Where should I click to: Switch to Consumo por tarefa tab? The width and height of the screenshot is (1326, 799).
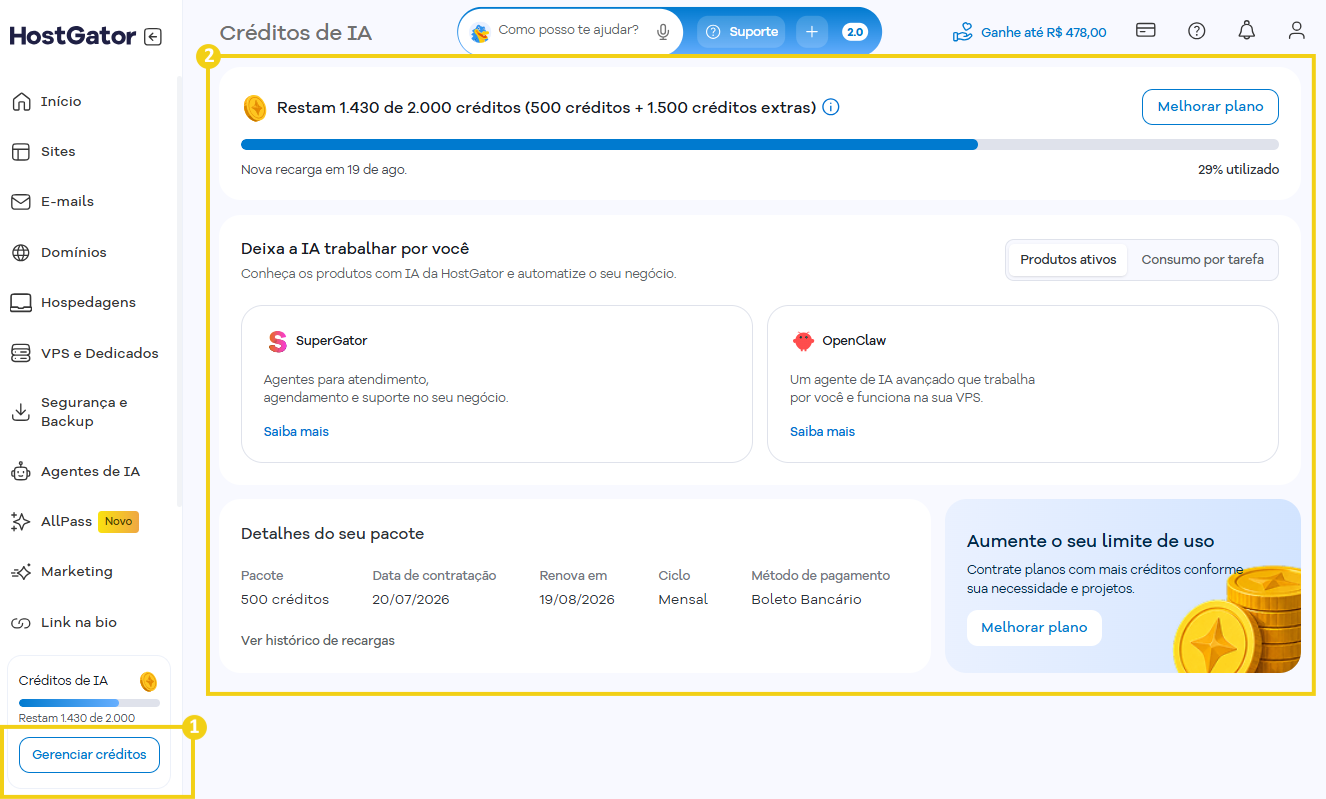point(1203,260)
